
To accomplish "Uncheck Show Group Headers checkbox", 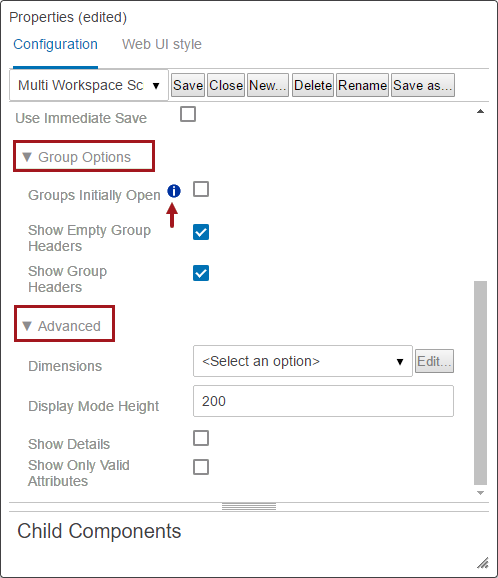I will (201, 273).
